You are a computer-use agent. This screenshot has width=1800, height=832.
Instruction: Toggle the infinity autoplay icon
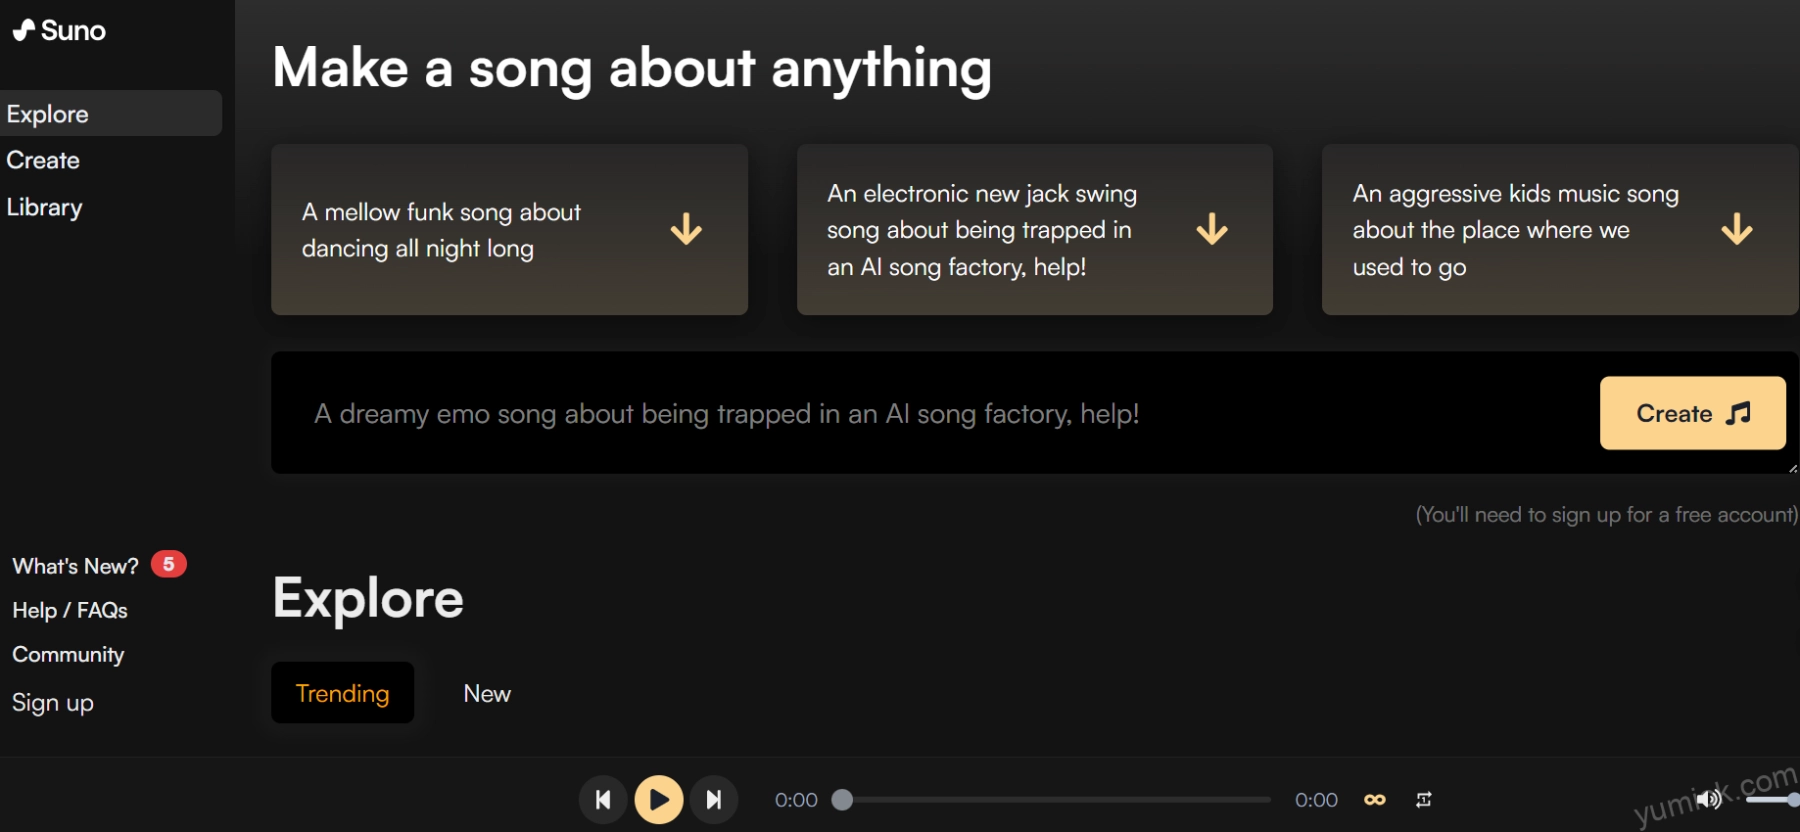point(1375,800)
